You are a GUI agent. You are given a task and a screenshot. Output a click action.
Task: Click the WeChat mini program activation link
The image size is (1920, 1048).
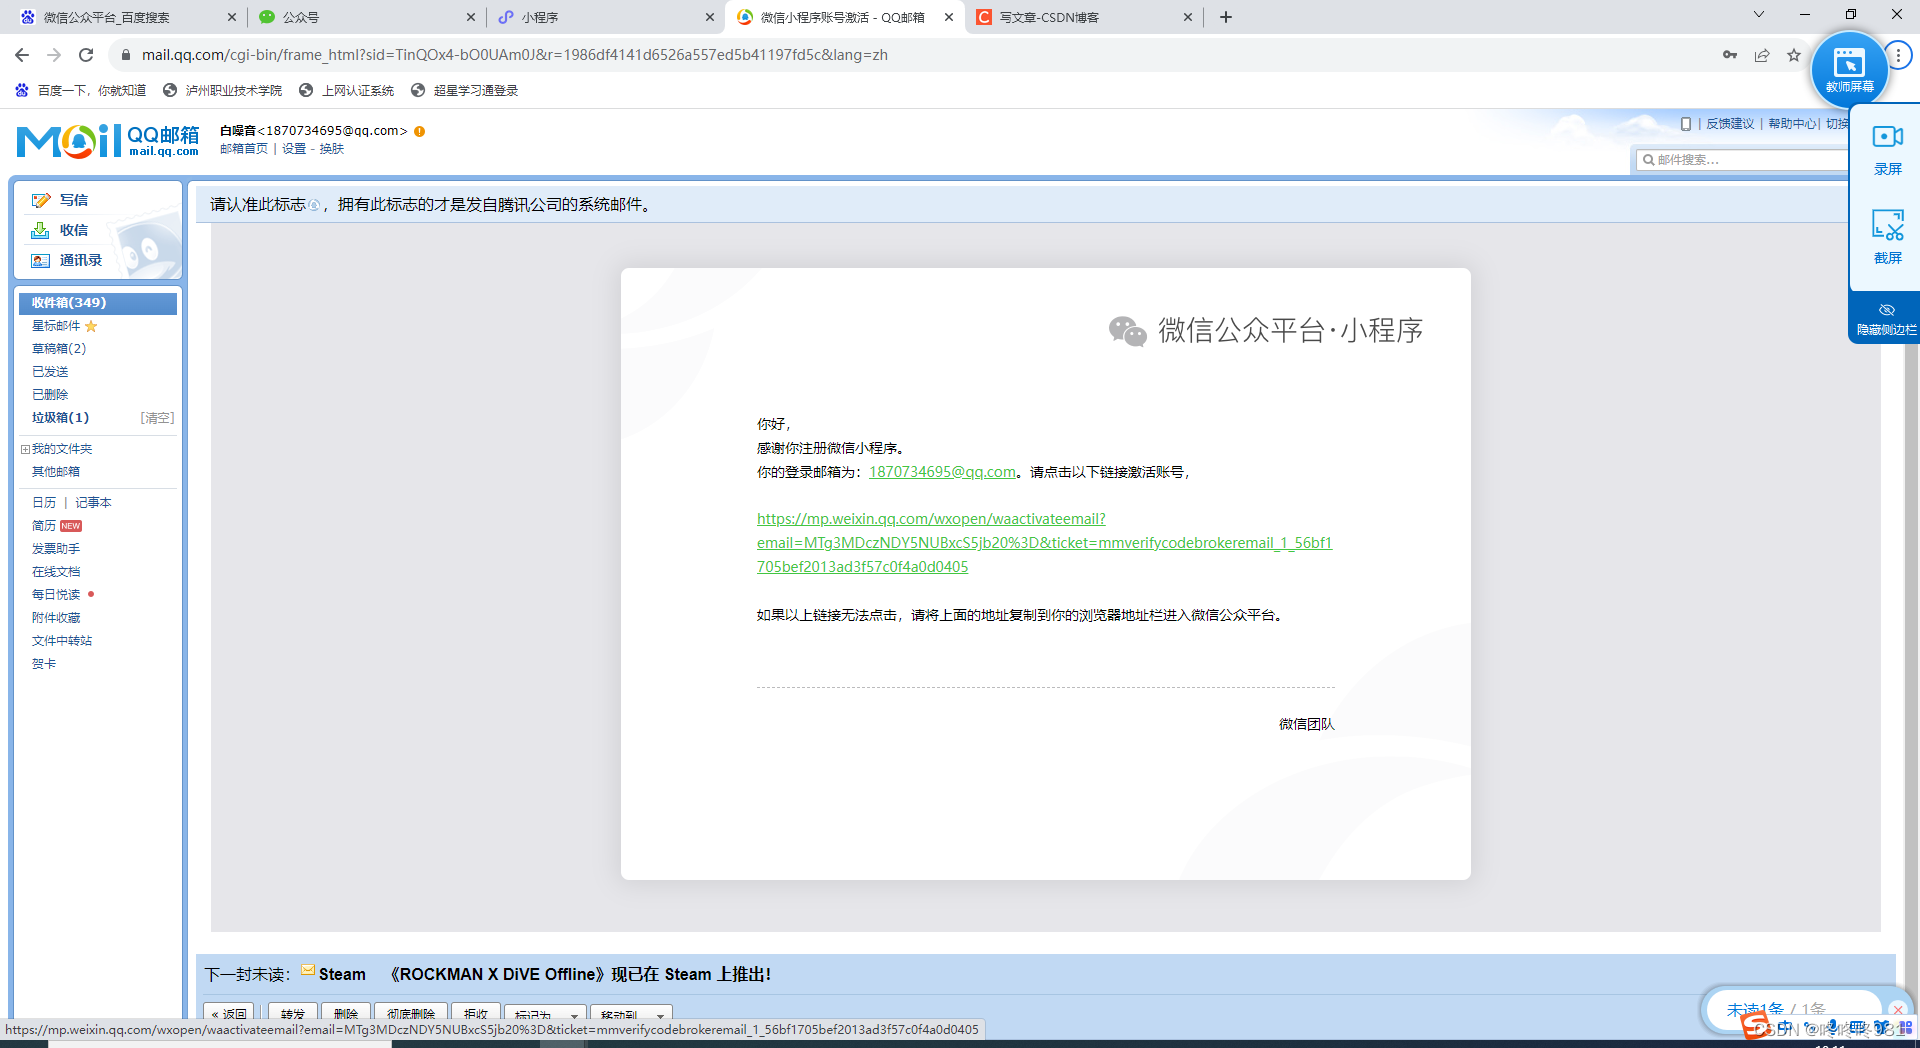[x=1044, y=543]
